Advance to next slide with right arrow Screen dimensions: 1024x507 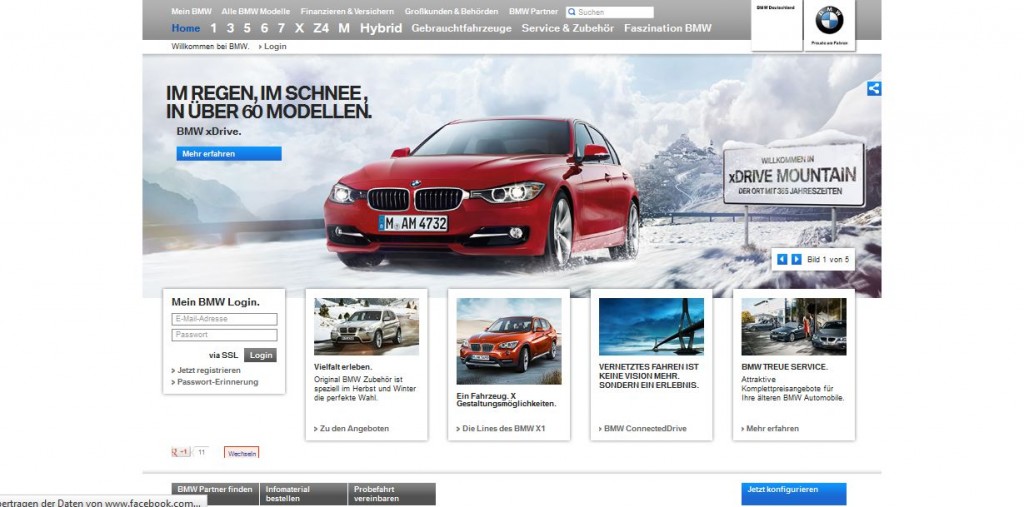[x=796, y=259]
